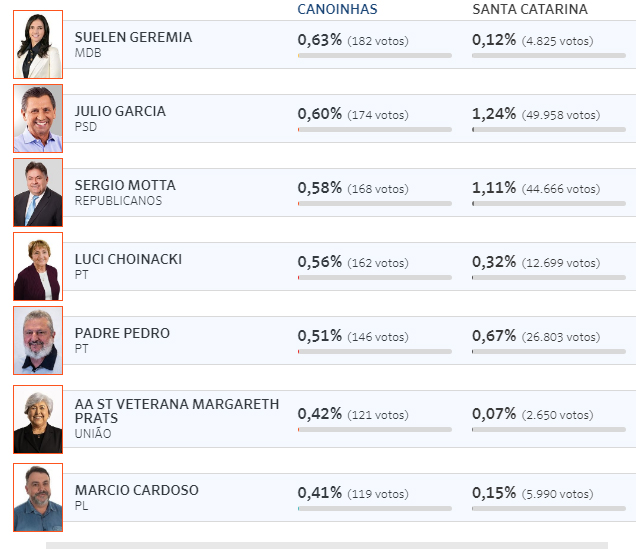Viewport: 636px width, 549px height.
Task: Open Suelen Geremia's candidate photo
Action: (38, 45)
